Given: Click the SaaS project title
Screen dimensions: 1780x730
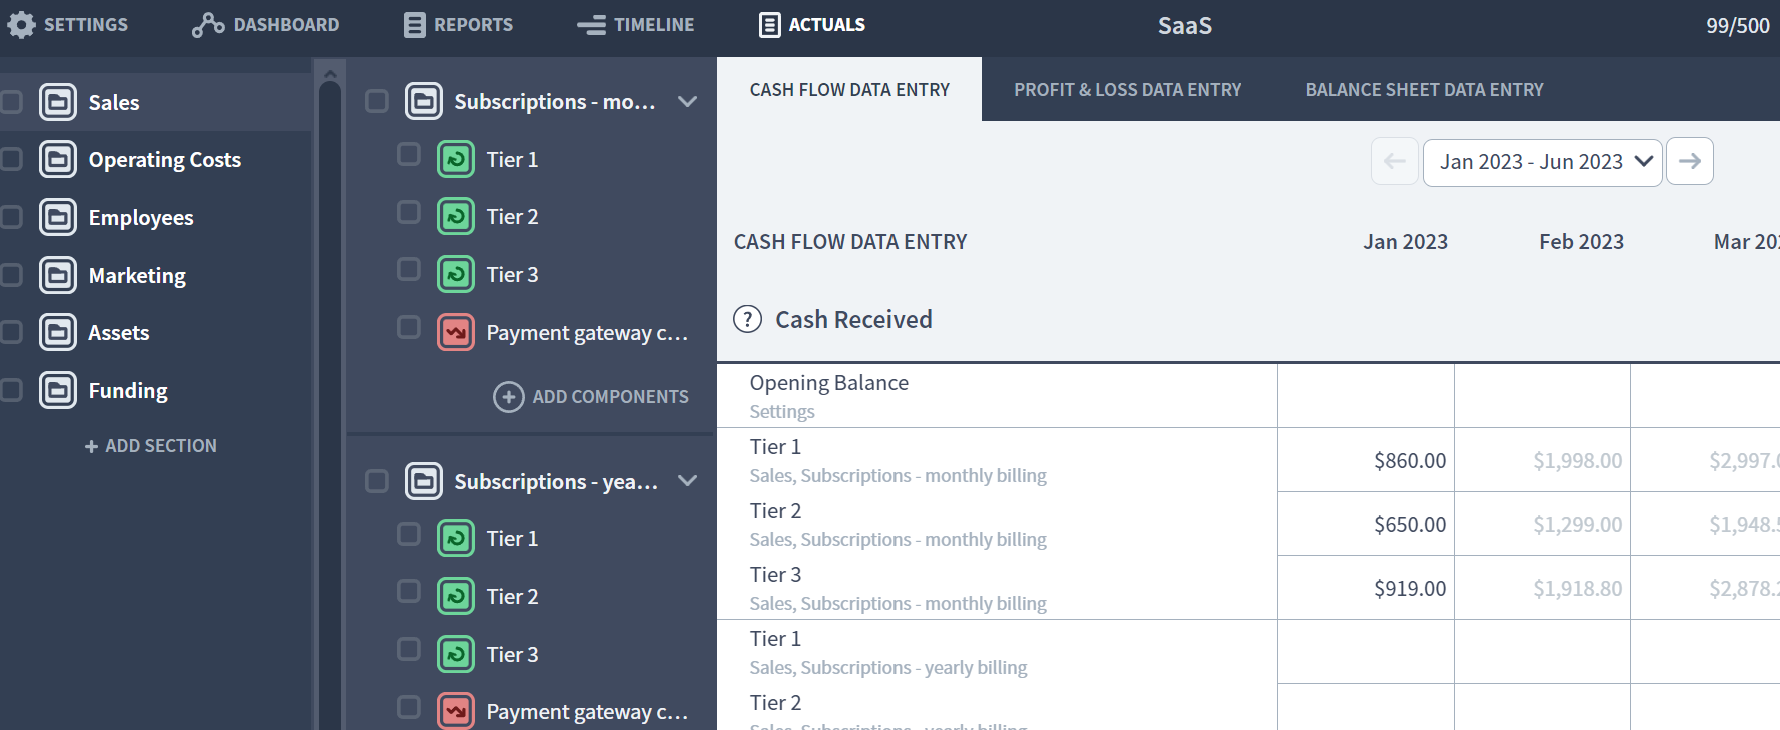Looking at the screenshot, I should point(1185,26).
